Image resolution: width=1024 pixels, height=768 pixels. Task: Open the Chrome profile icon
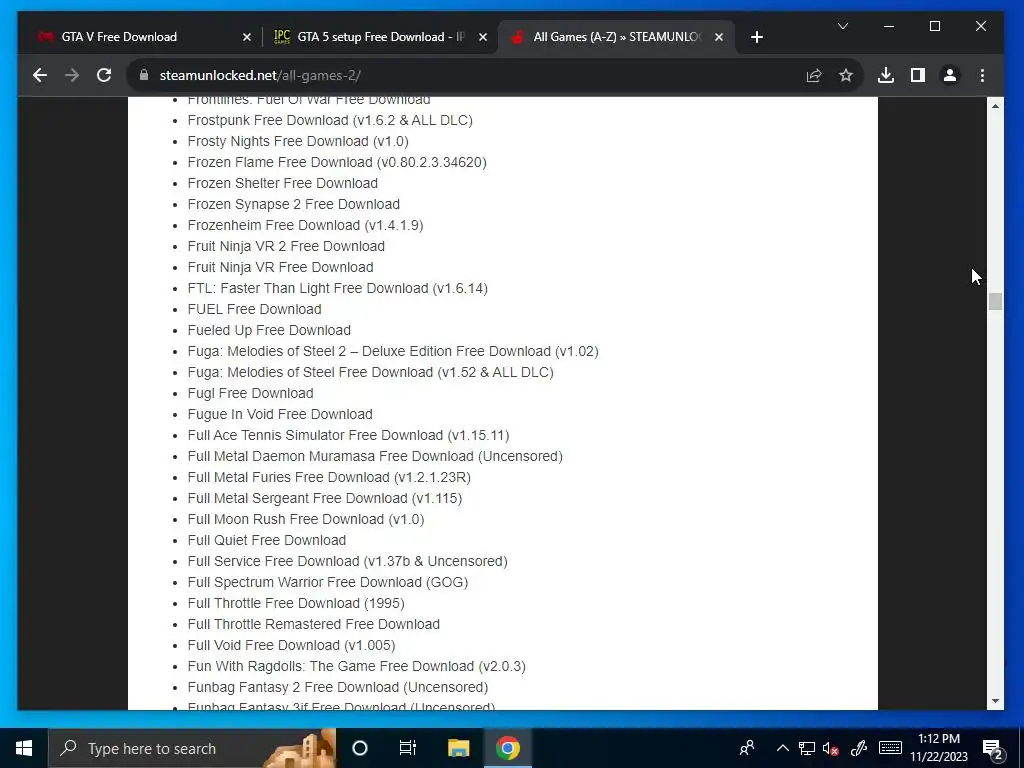click(950, 75)
